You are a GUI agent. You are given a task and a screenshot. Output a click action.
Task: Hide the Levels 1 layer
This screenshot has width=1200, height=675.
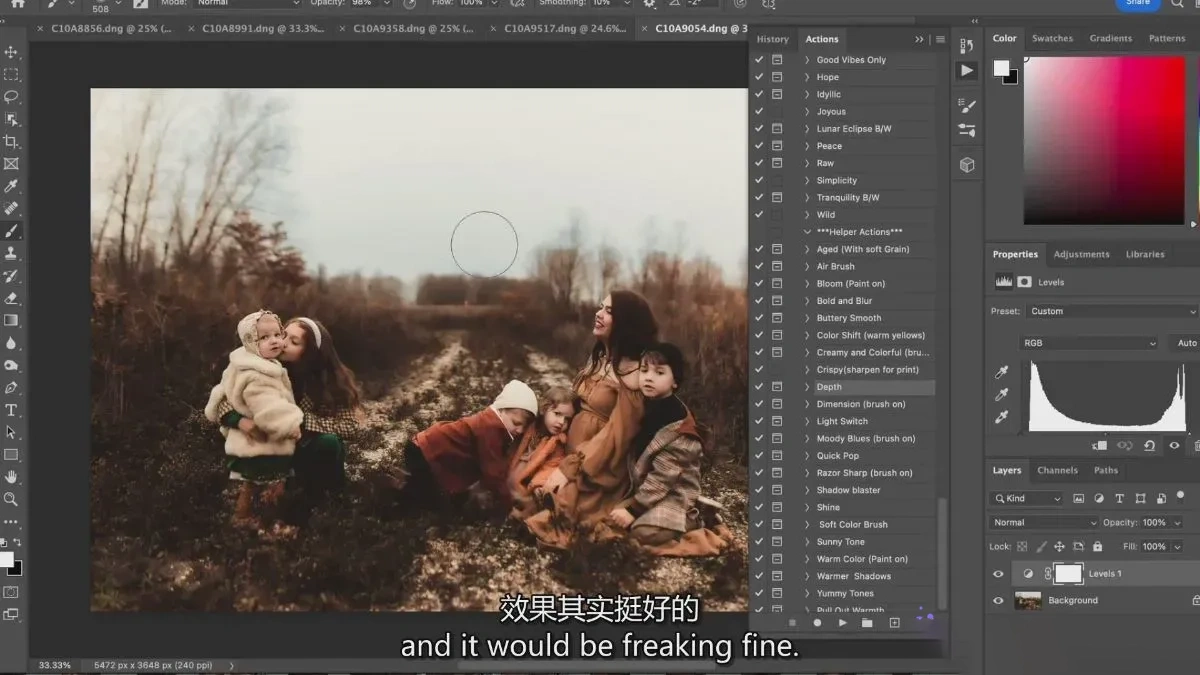998,574
